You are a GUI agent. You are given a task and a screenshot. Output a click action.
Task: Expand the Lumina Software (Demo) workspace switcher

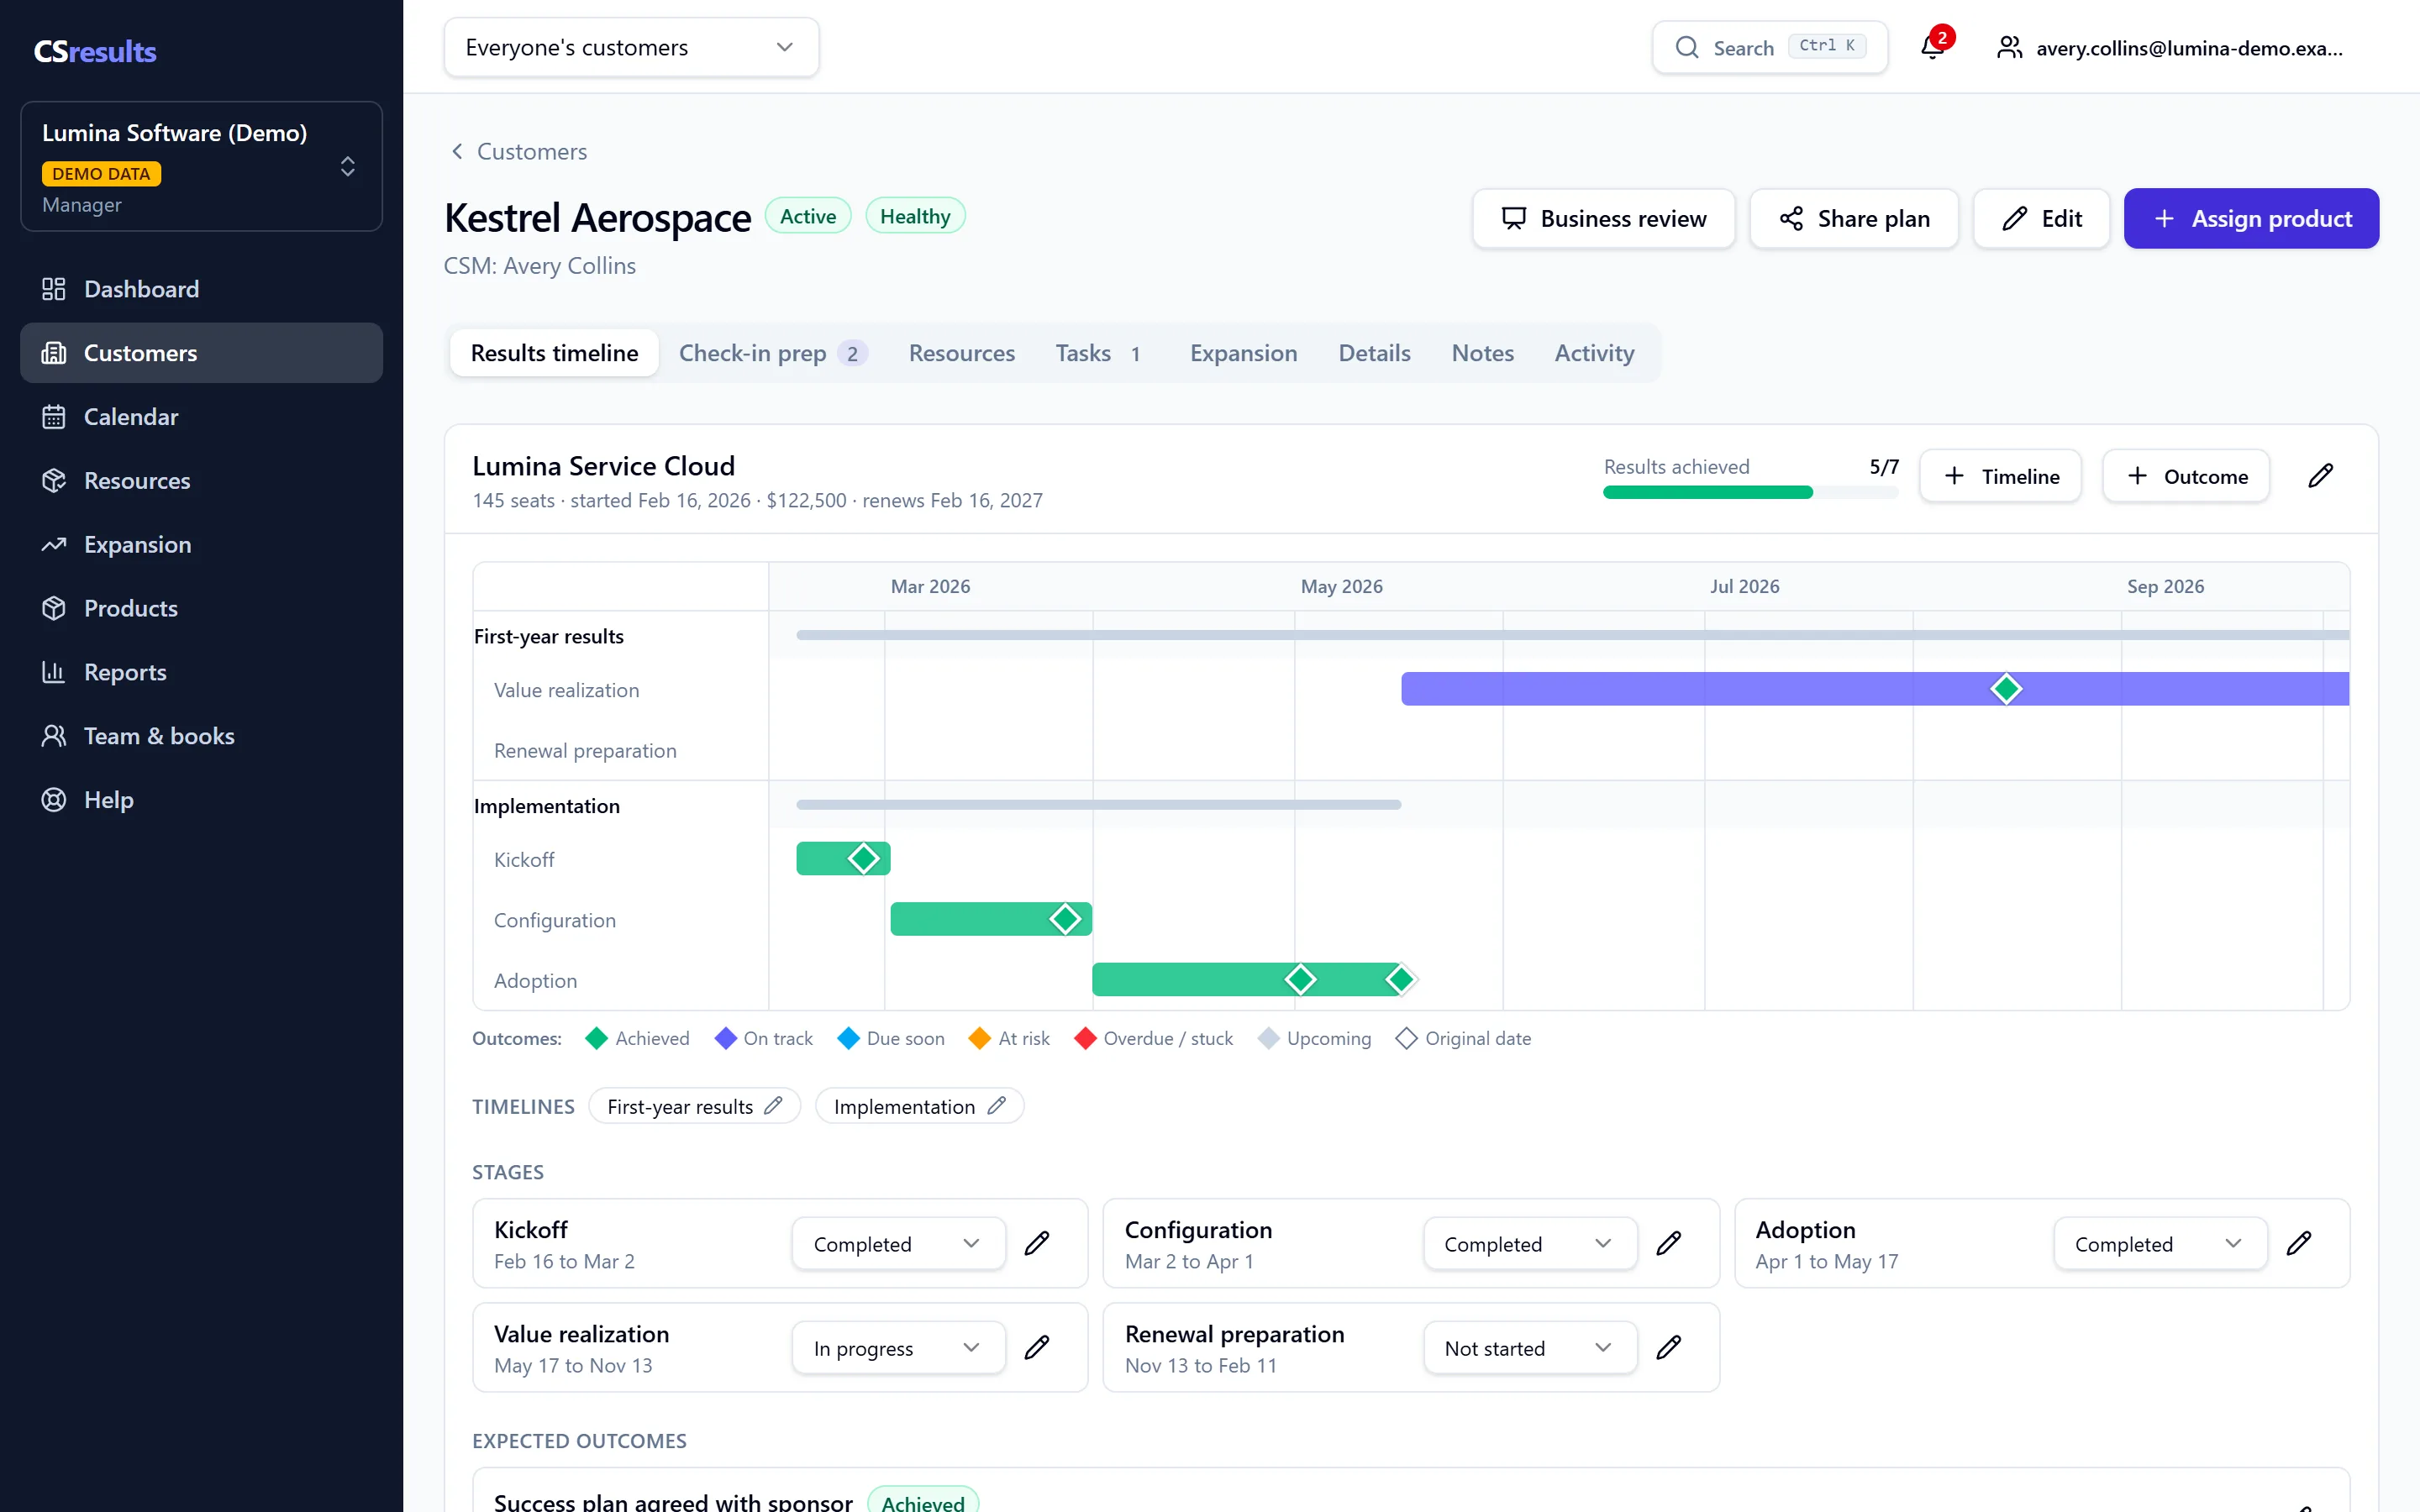[201, 166]
